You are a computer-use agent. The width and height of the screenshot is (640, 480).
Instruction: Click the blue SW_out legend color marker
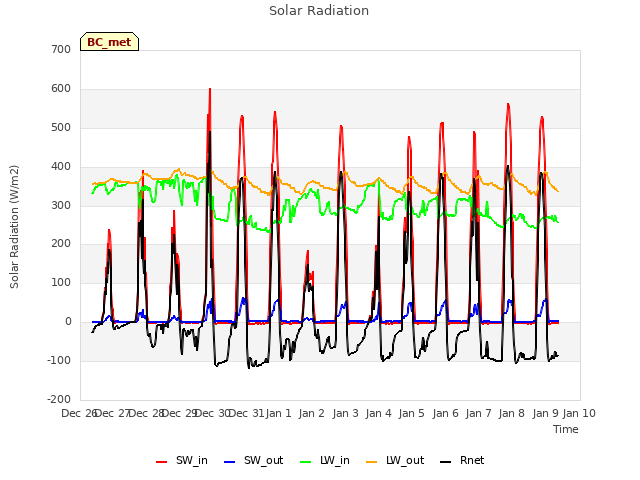coord(230,462)
